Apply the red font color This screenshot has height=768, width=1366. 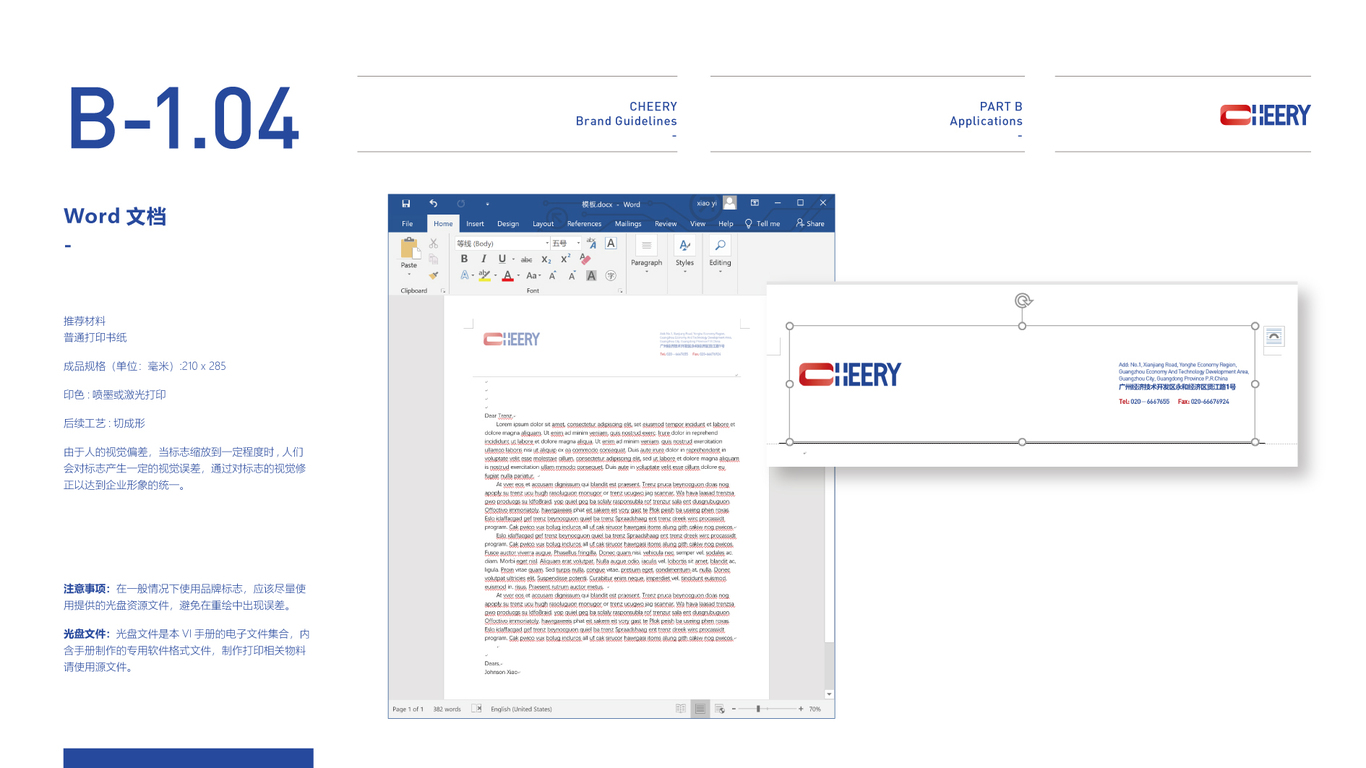508,275
